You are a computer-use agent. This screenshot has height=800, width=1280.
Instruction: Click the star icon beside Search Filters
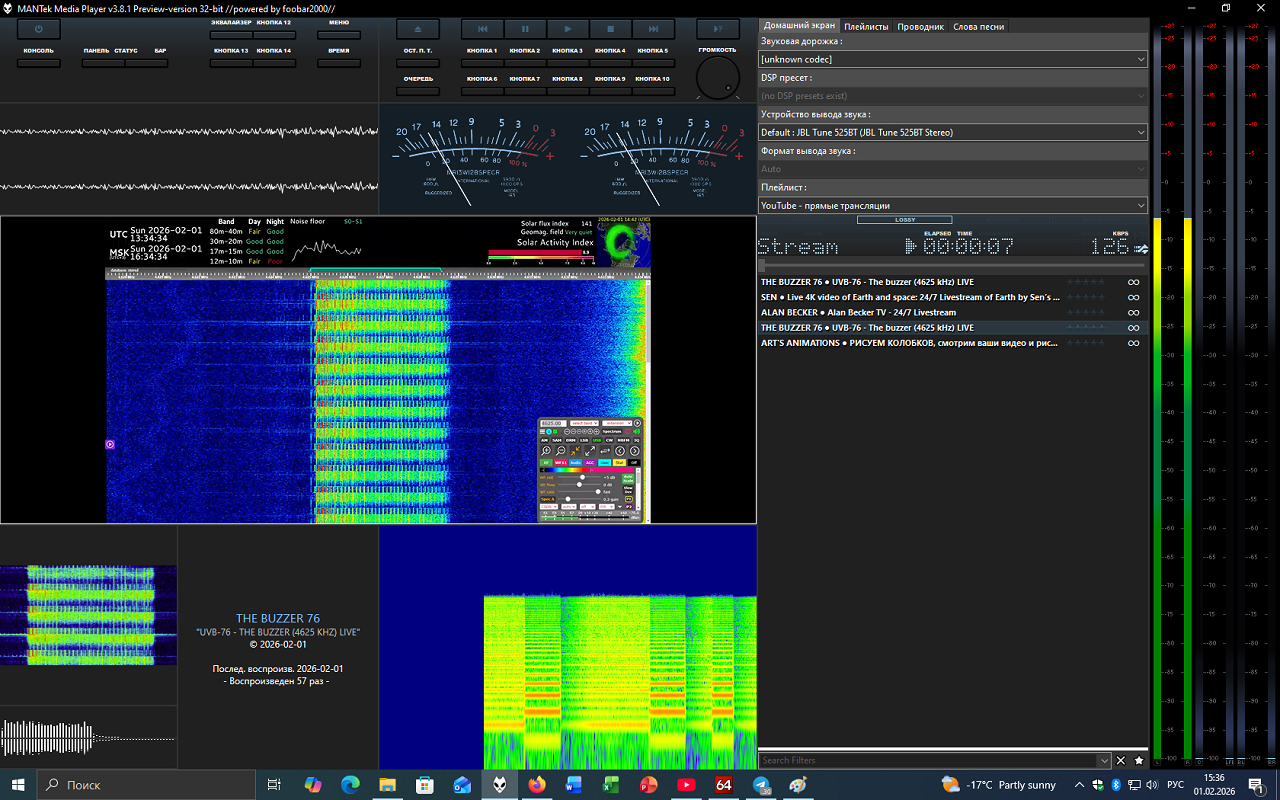point(1139,761)
